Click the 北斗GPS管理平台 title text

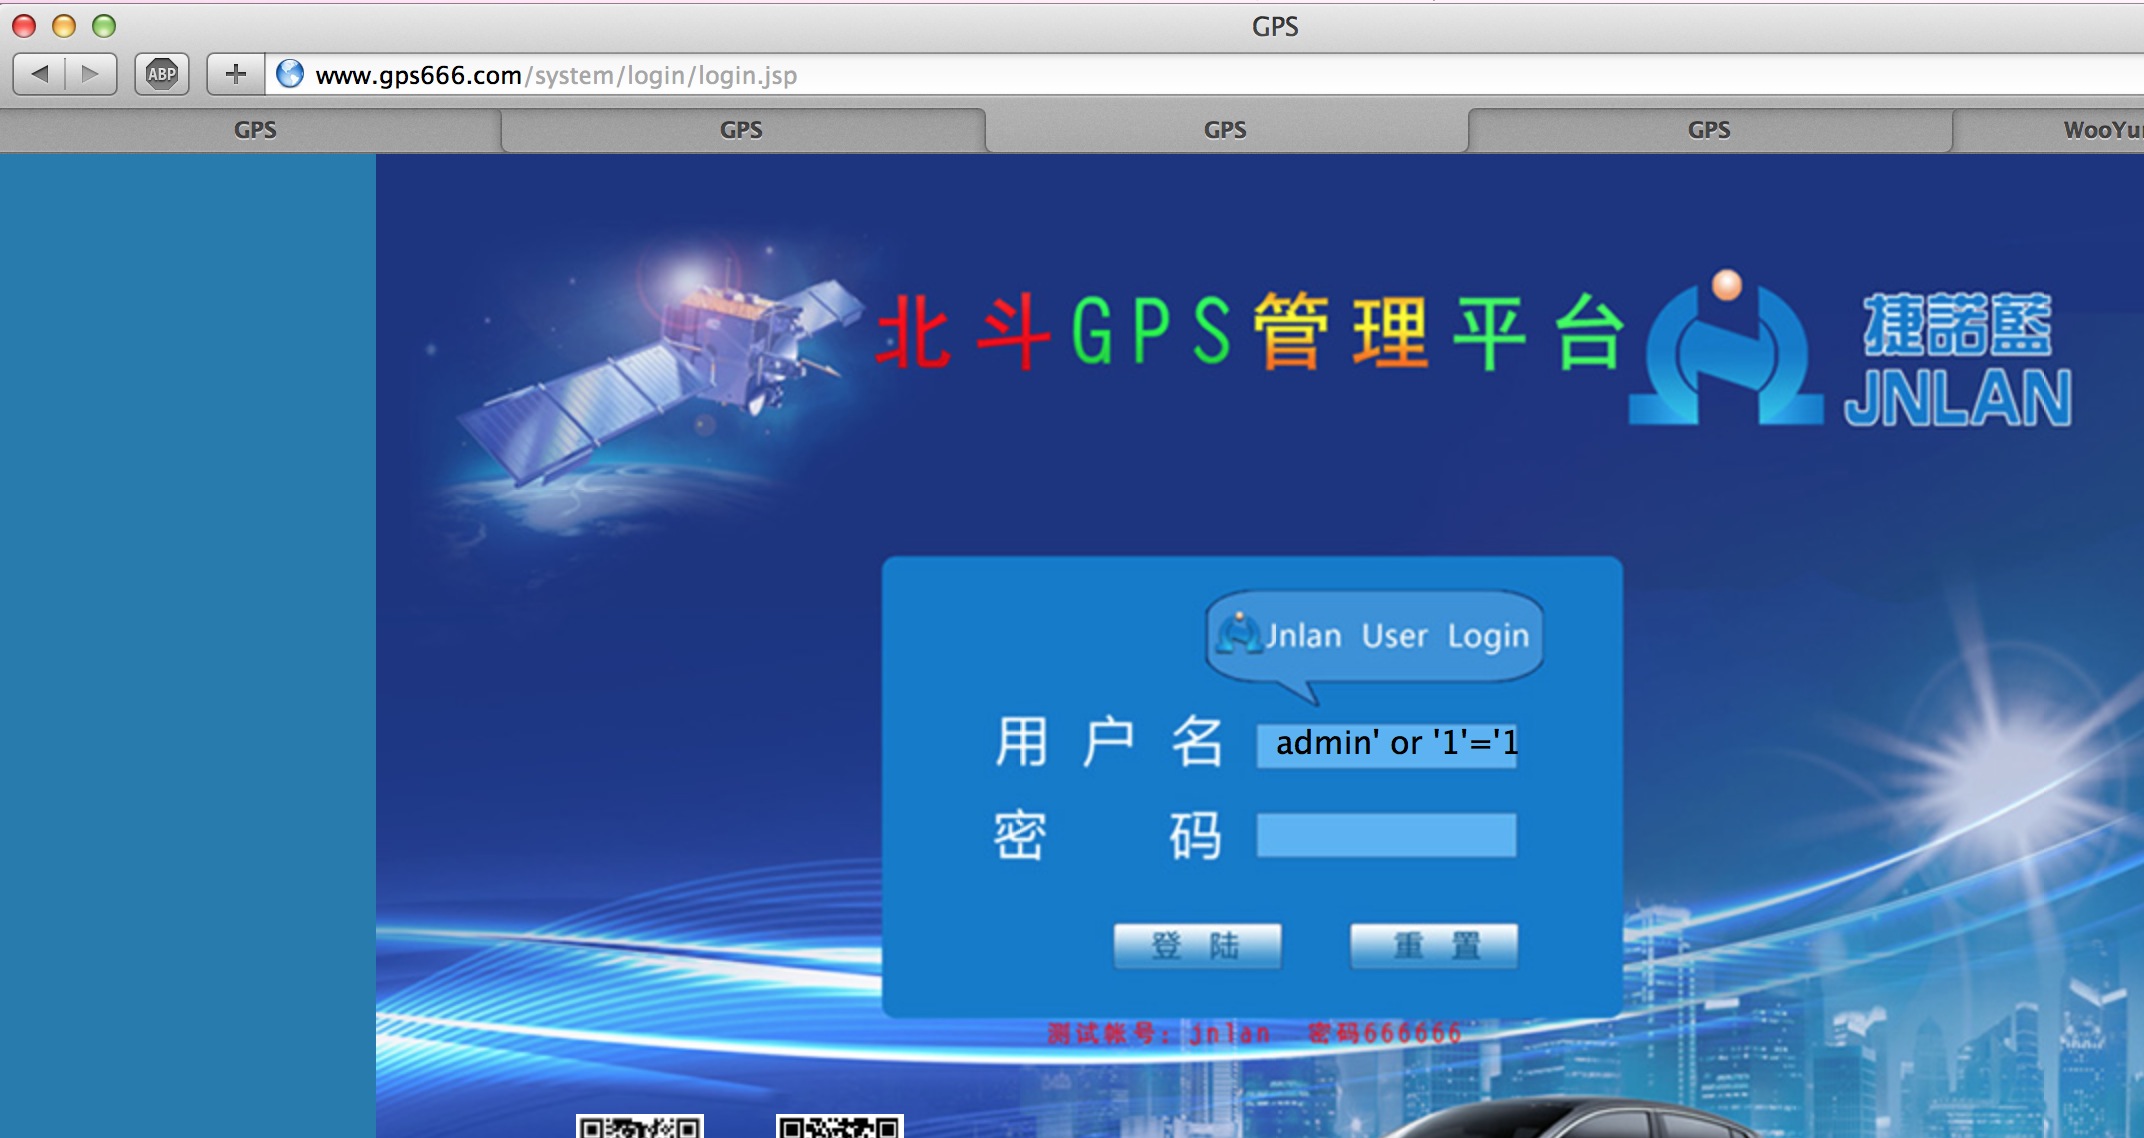tap(1250, 332)
